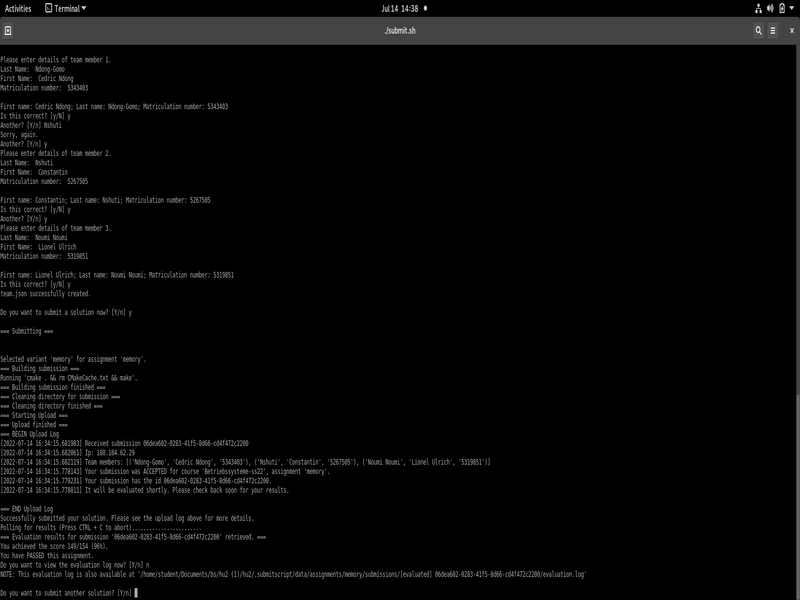800x600 pixels.
Task: Open the Activities overview
Action: point(18,8)
